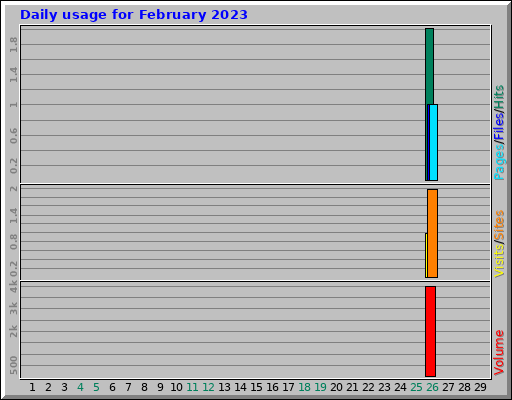
Task: Click the 4k Volume axis label
Action: [13, 287]
